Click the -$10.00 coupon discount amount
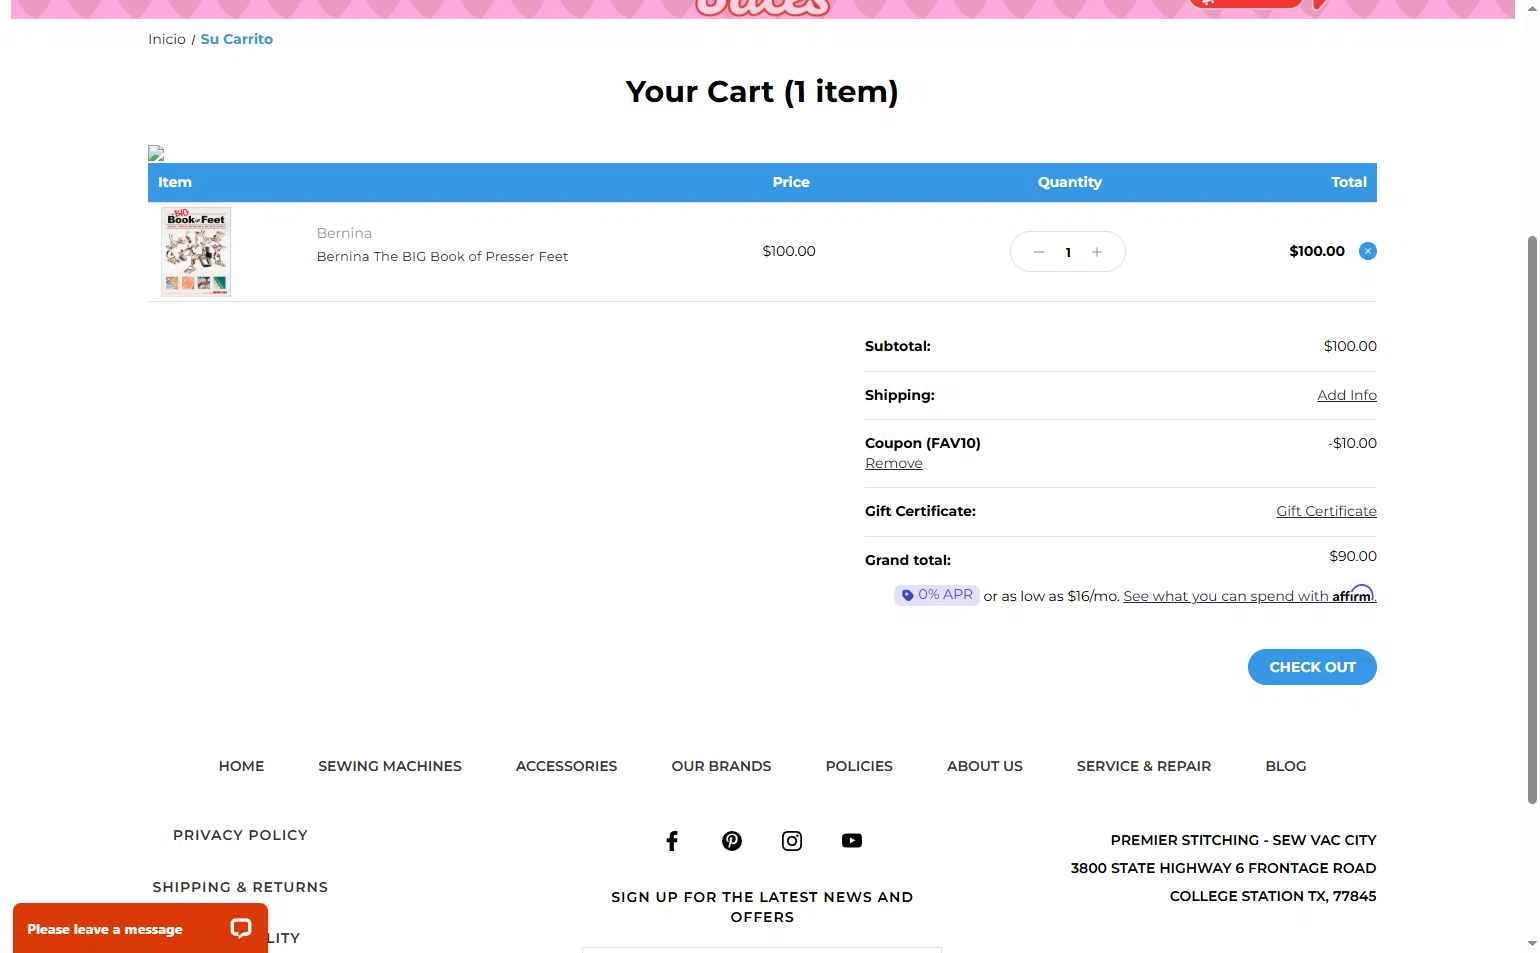The width and height of the screenshot is (1540, 953). pyautogui.click(x=1352, y=443)
